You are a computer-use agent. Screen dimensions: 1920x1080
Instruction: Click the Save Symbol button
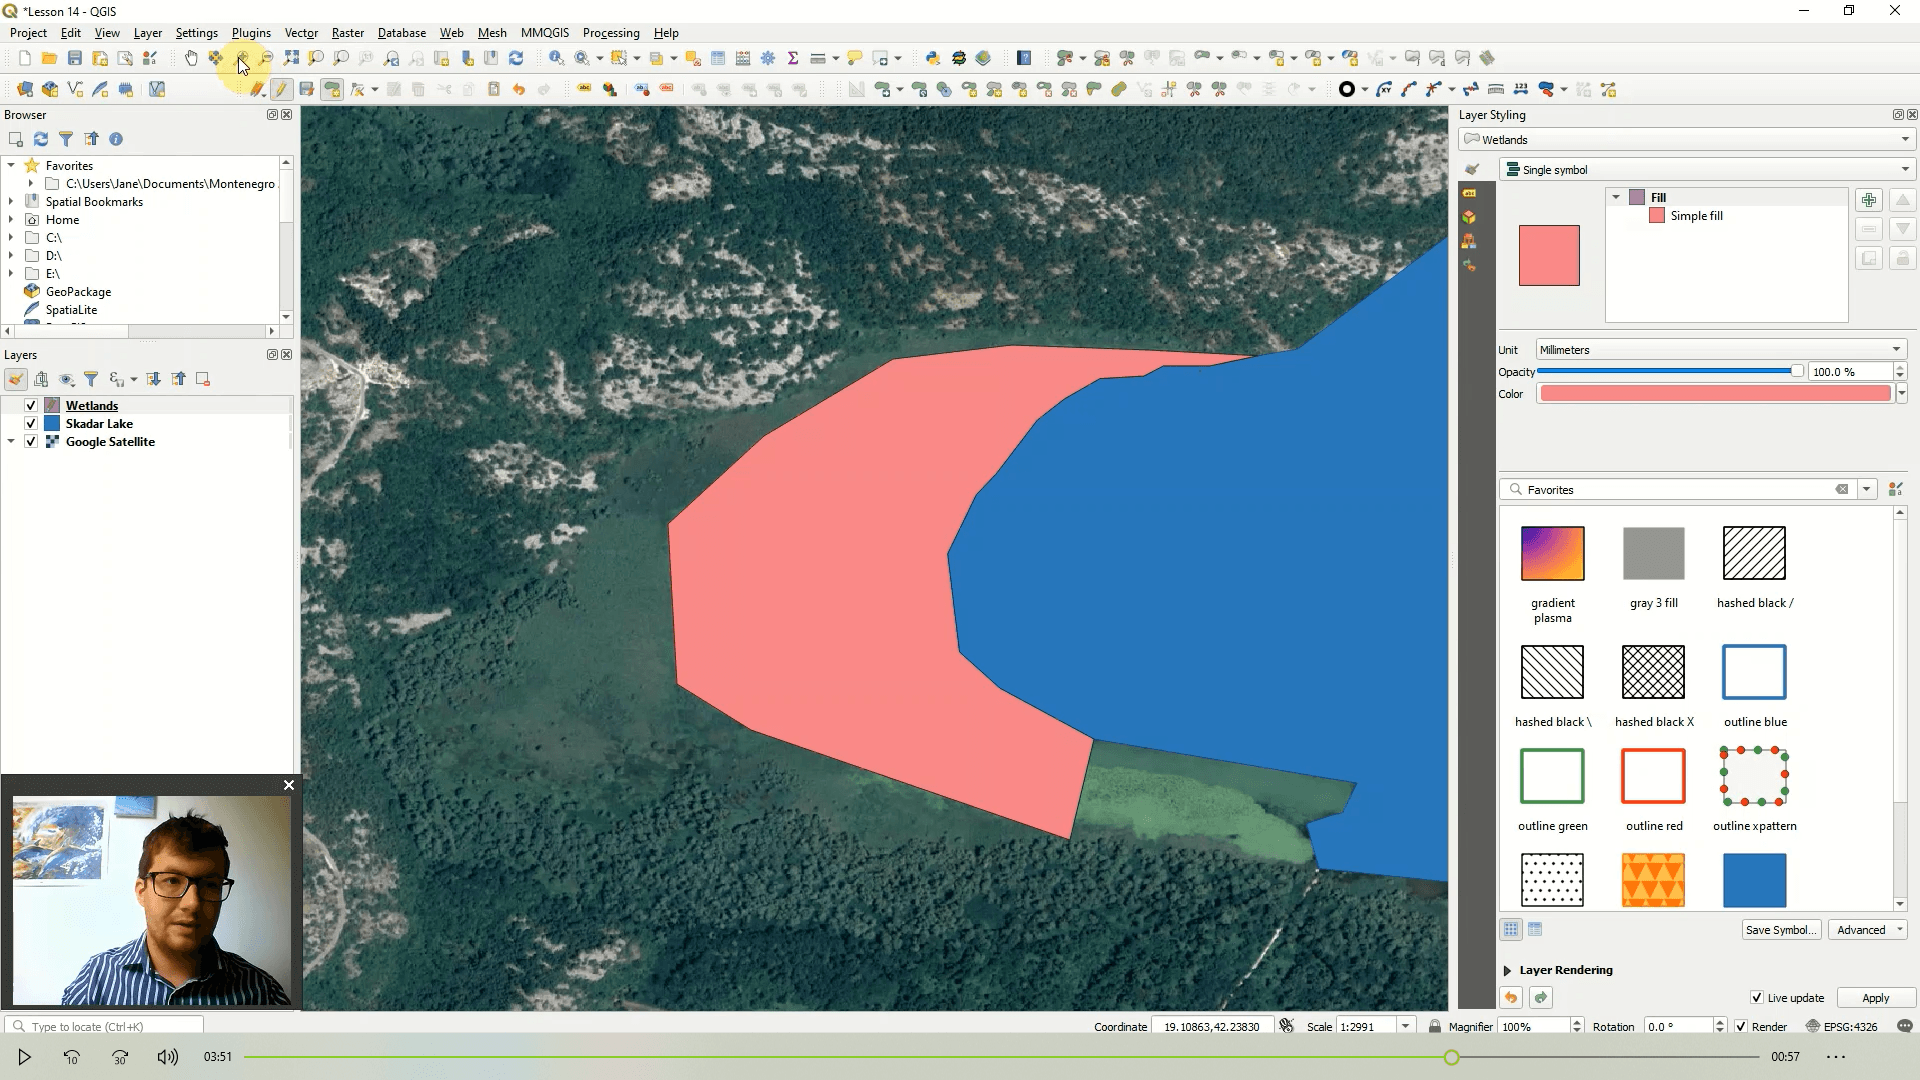1780,930
